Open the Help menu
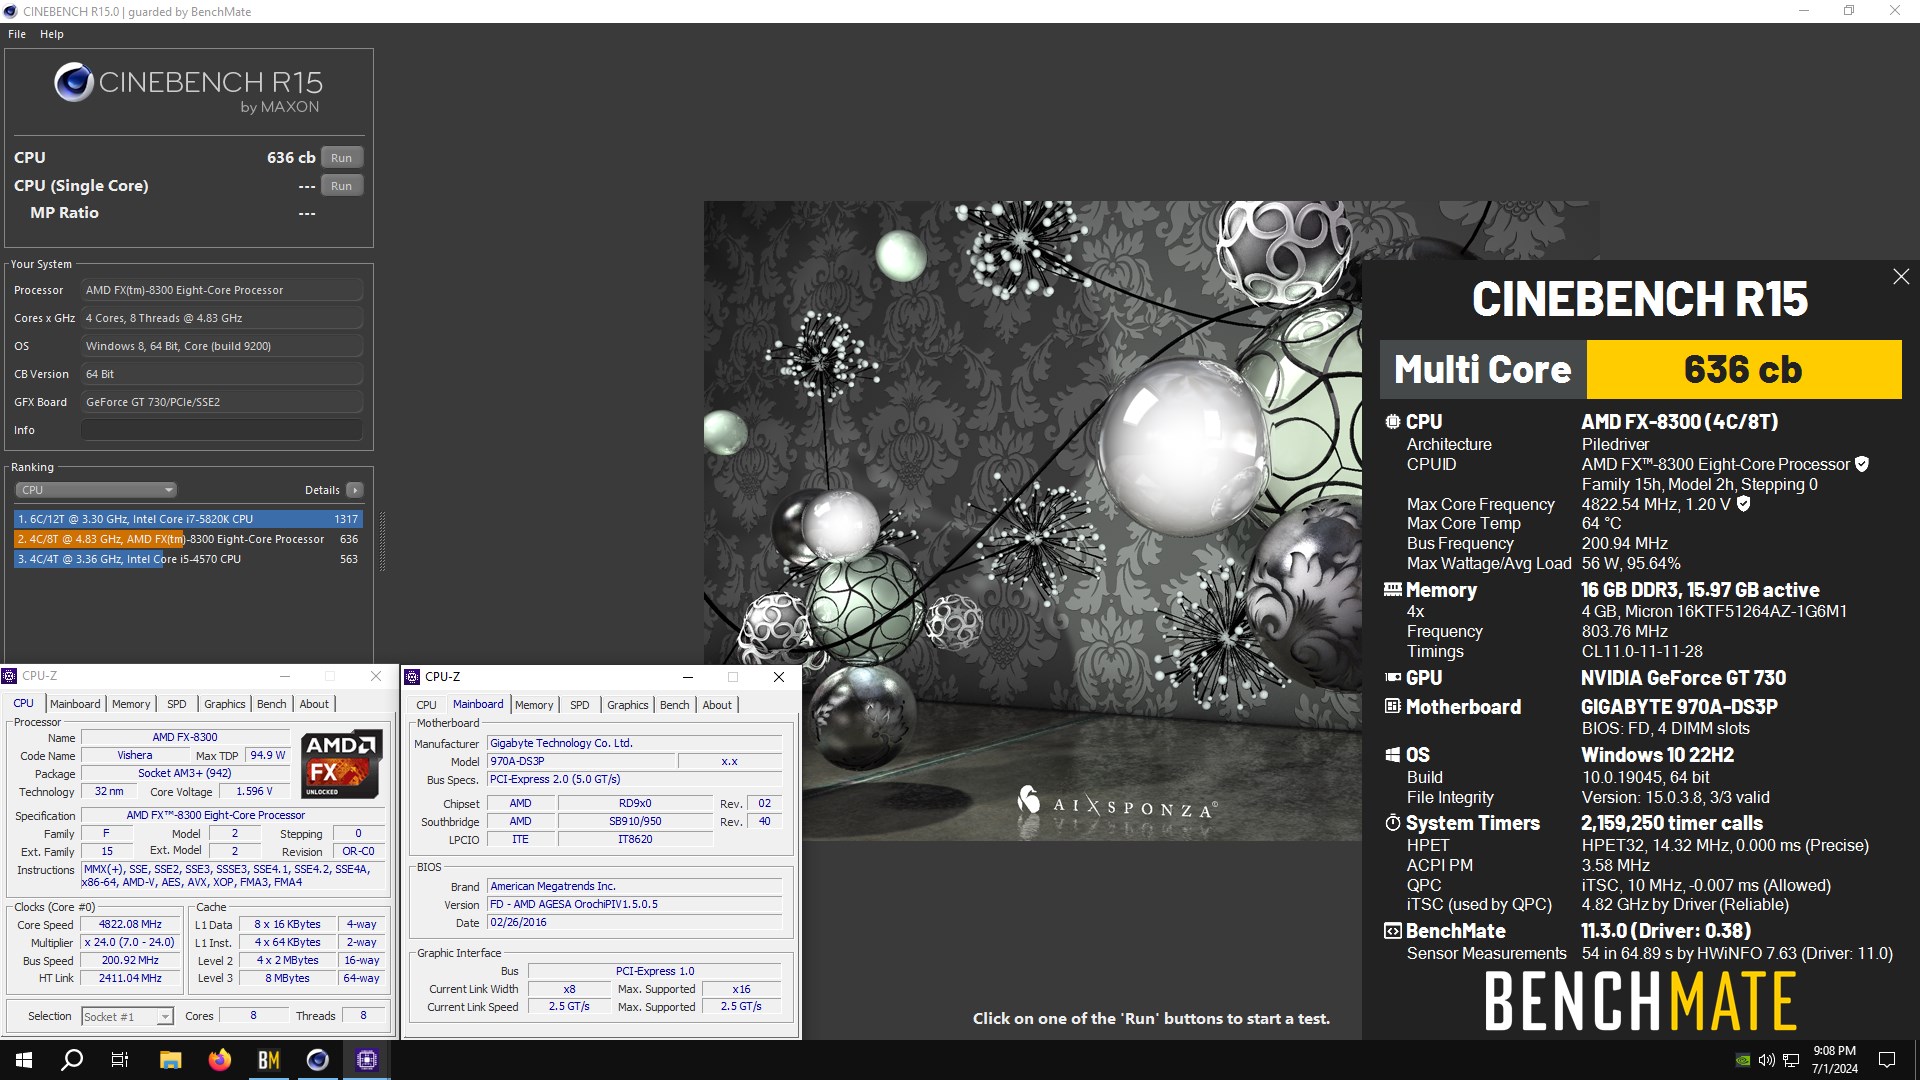The height and width of the screenshot is (1080, 1920). pyautogui.click(x=52, y=34)
